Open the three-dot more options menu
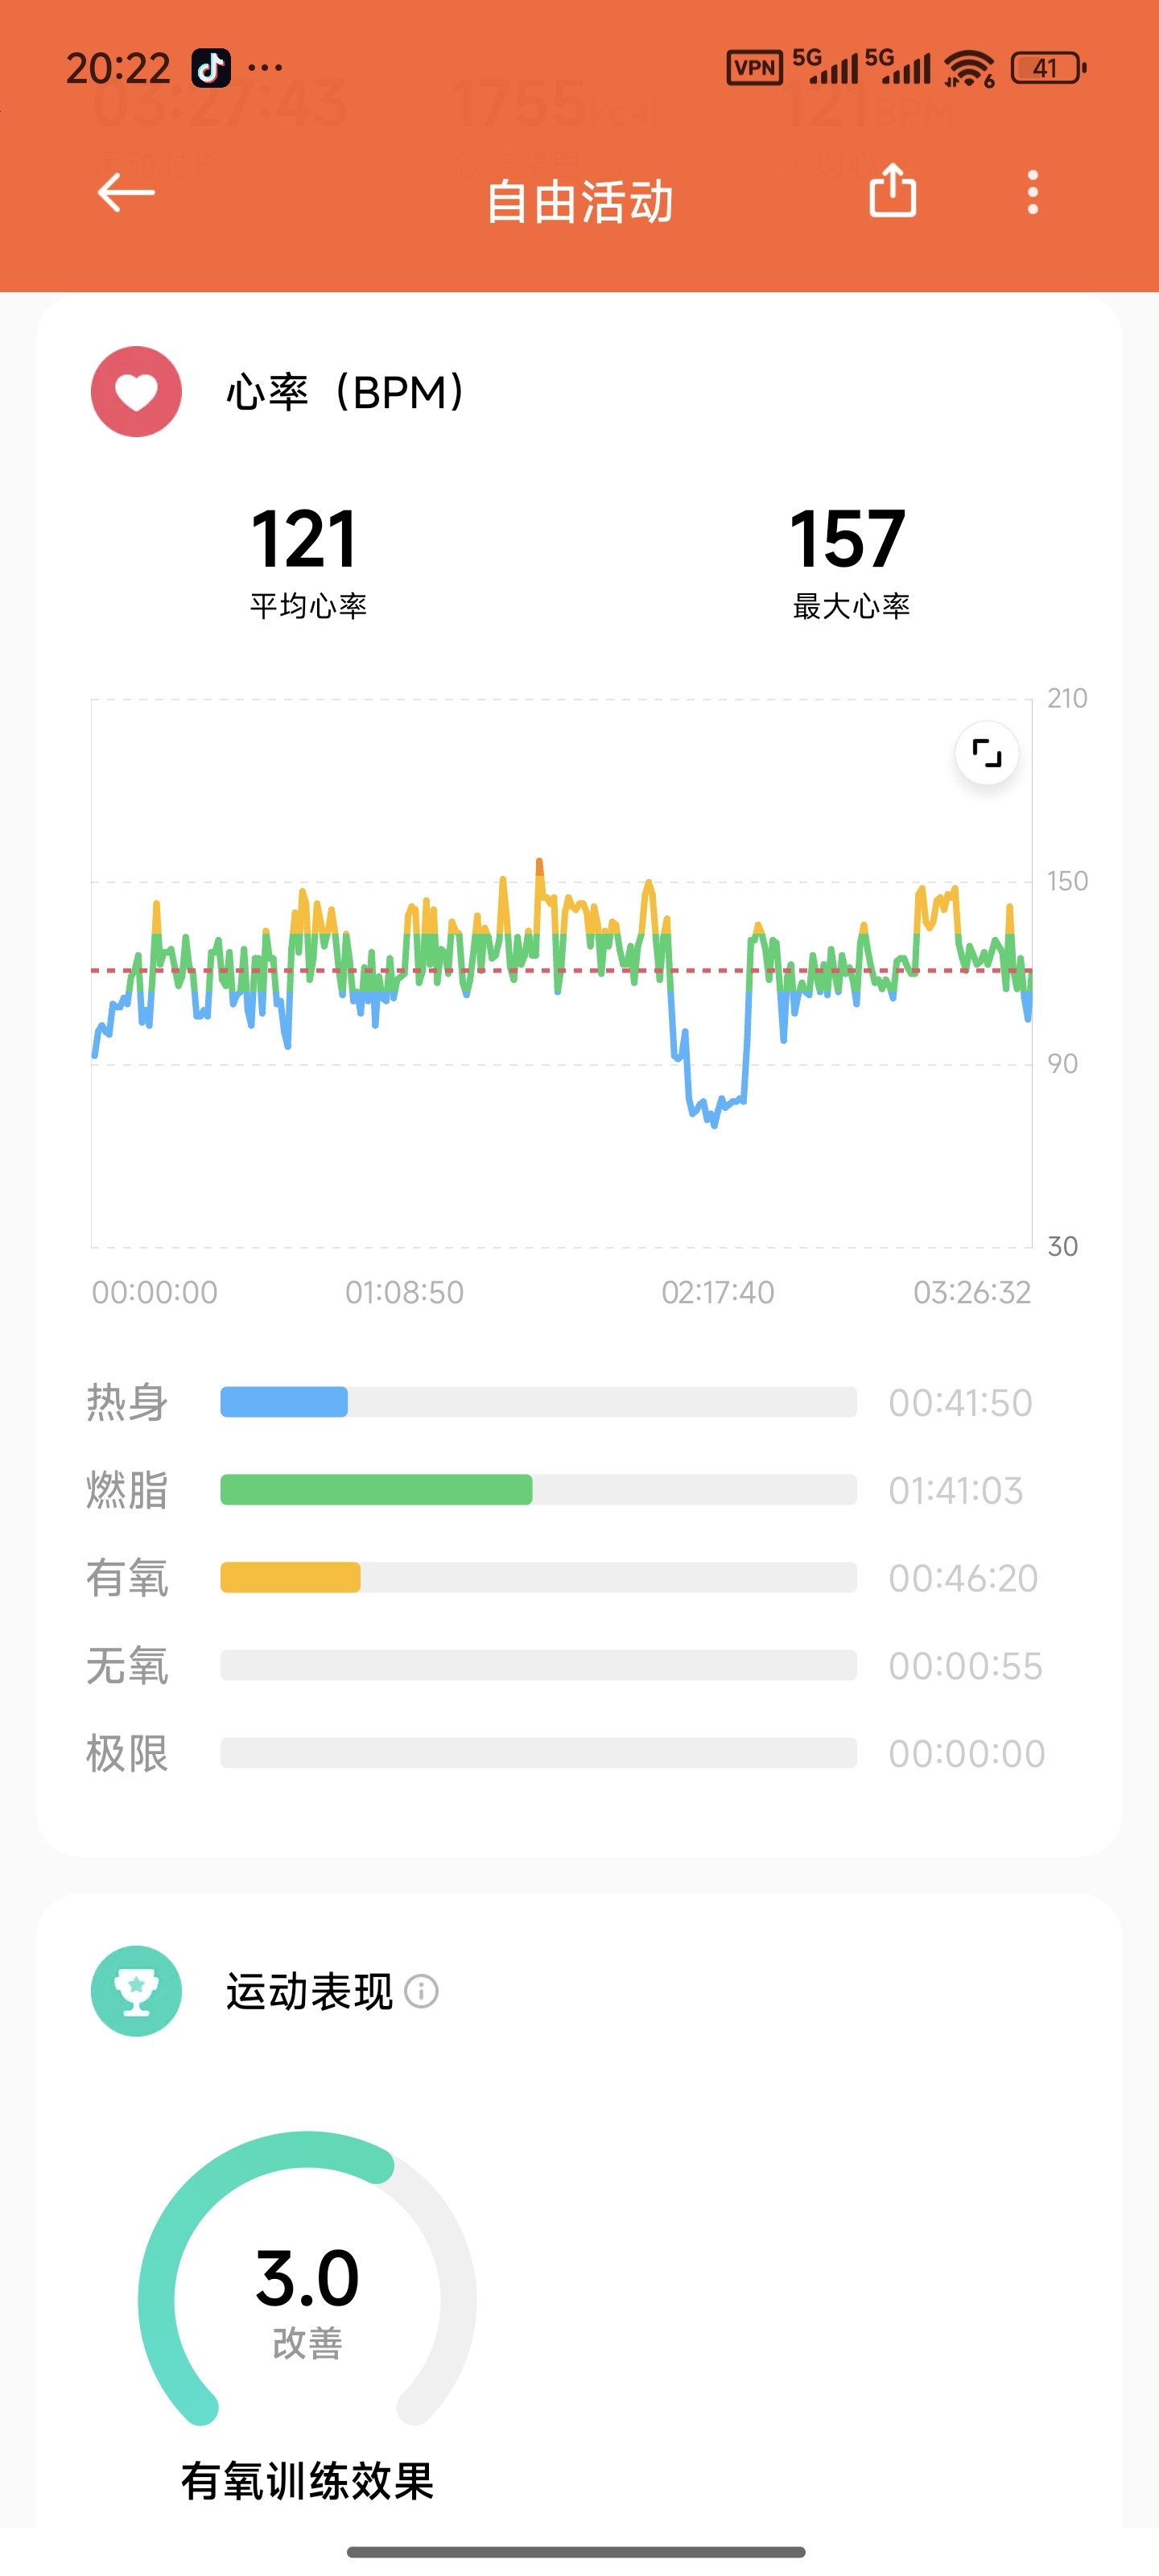 1032,192
